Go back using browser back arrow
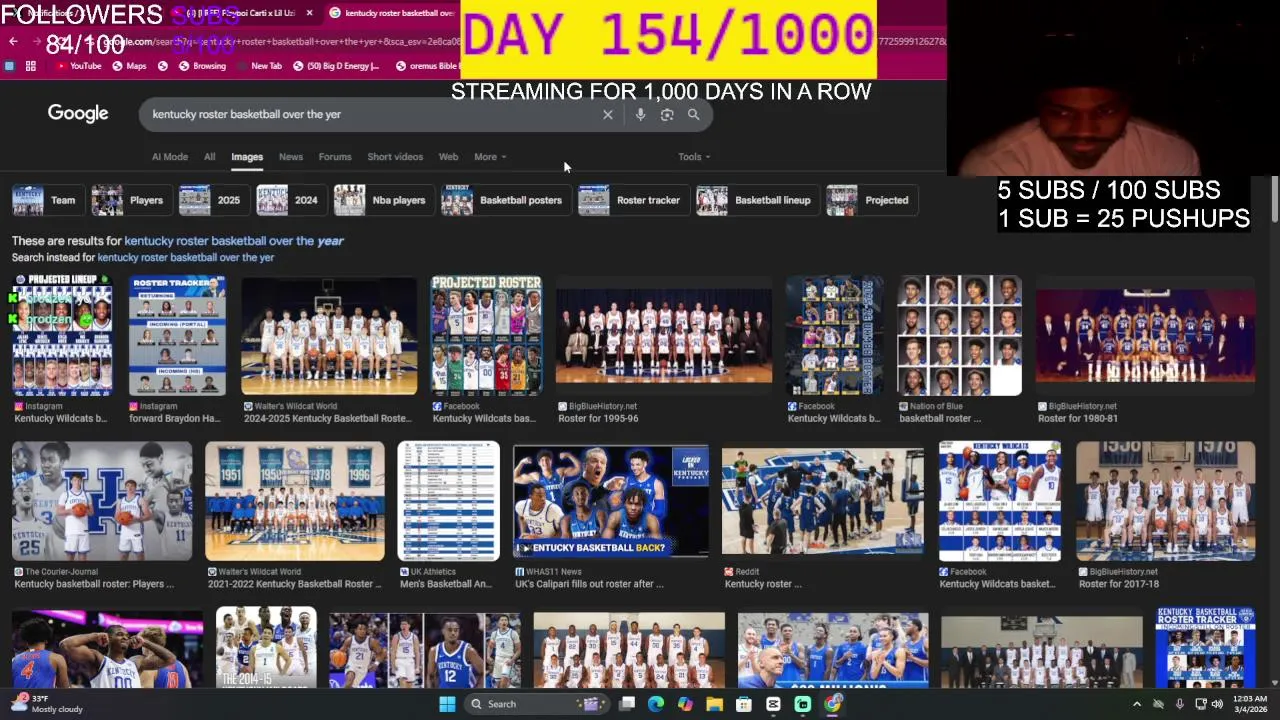1280x720 pixels. [13, 41]
